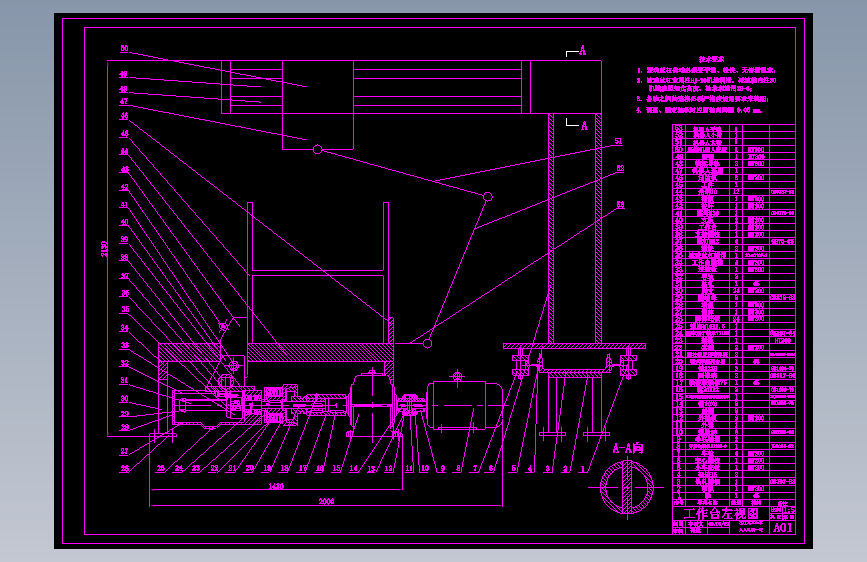Click bottom-row leader callout 25
This screenshot has width=867, height=562.
click(160, 469)
